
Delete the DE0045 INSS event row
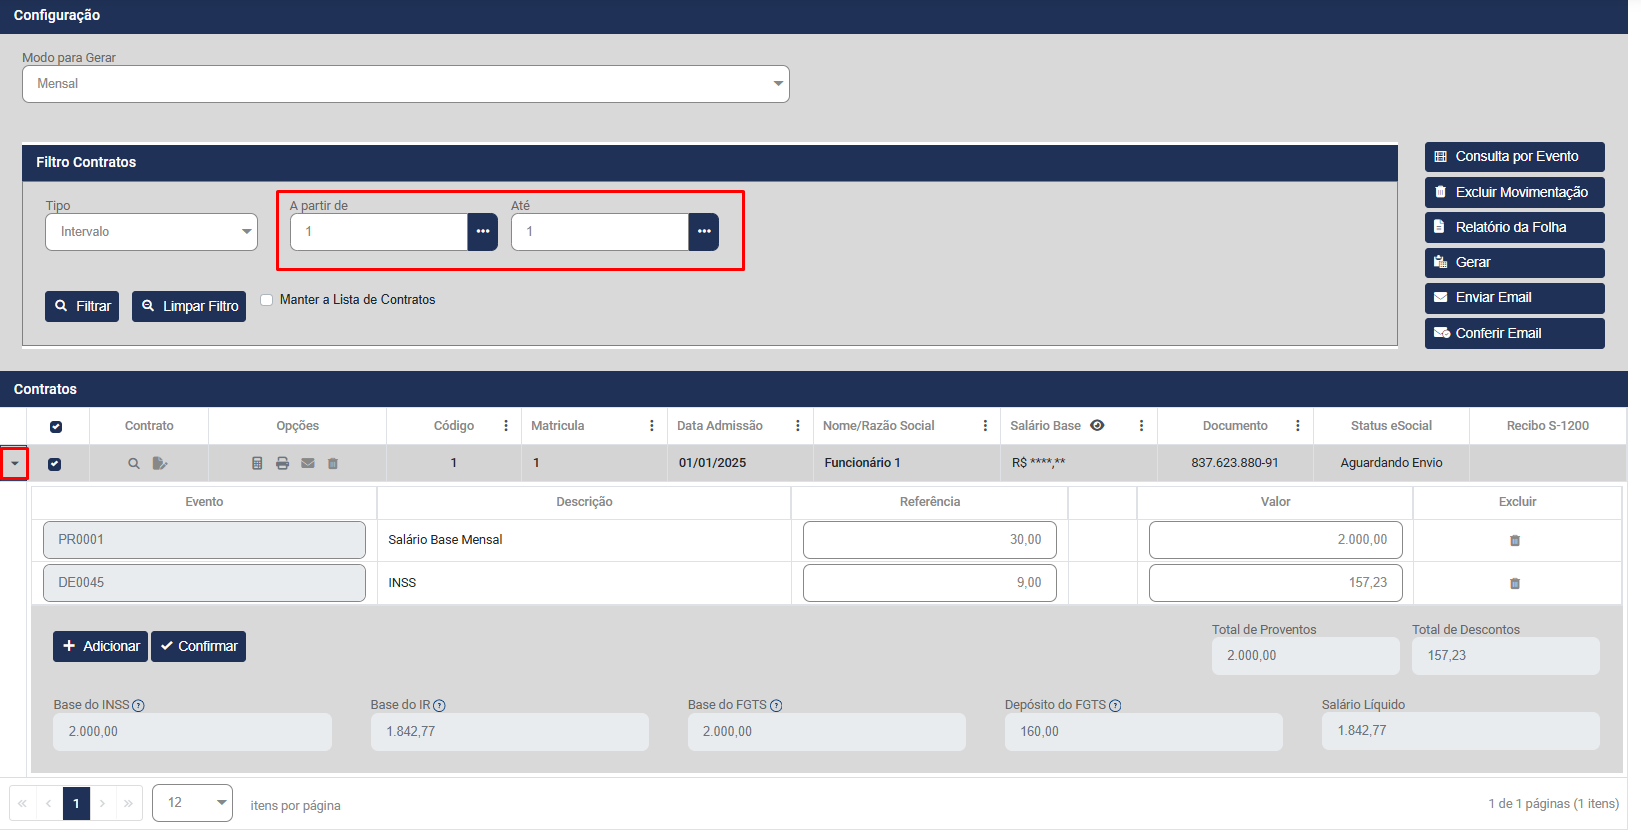point(1514,584)
